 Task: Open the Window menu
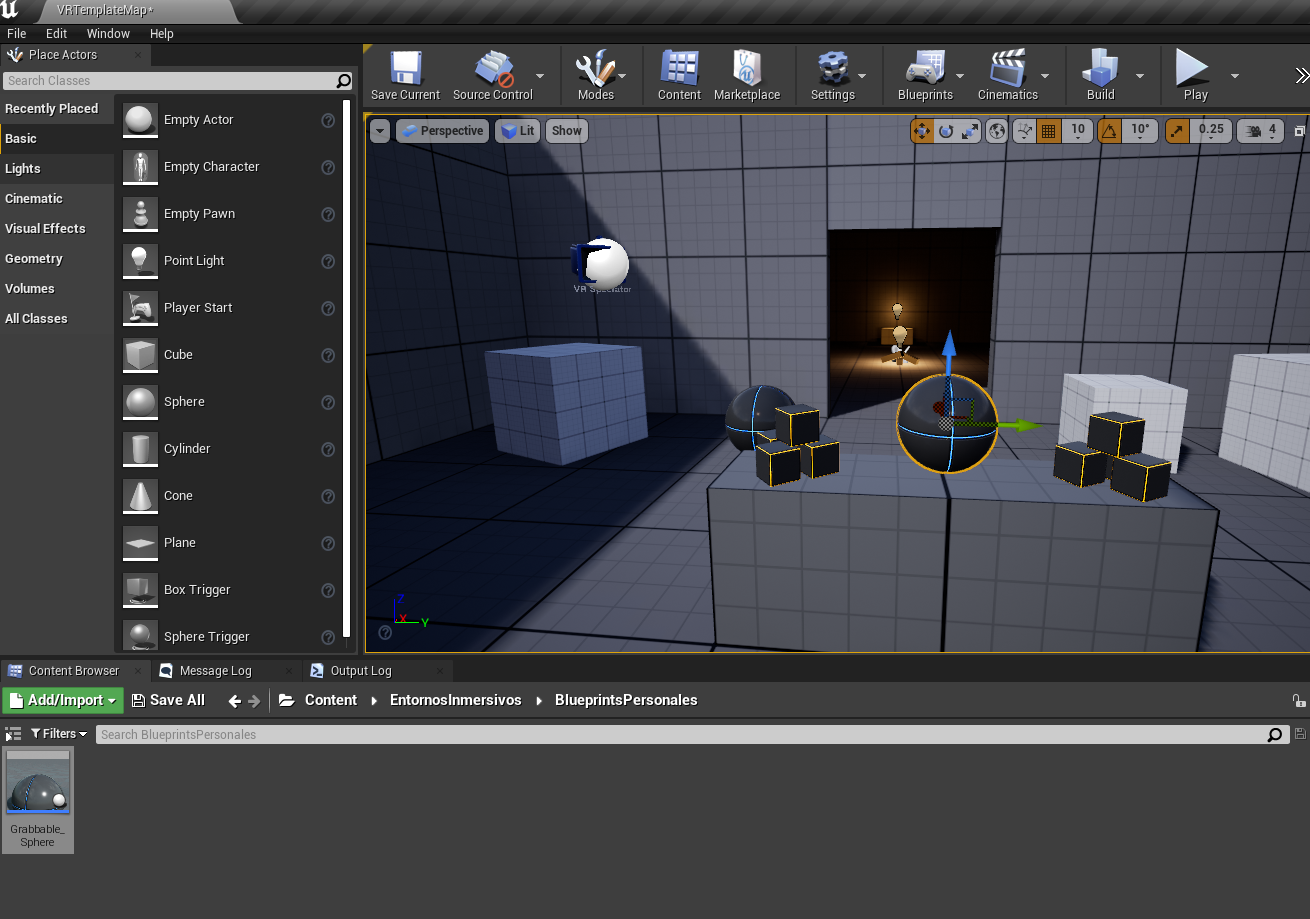click(108, 33)
